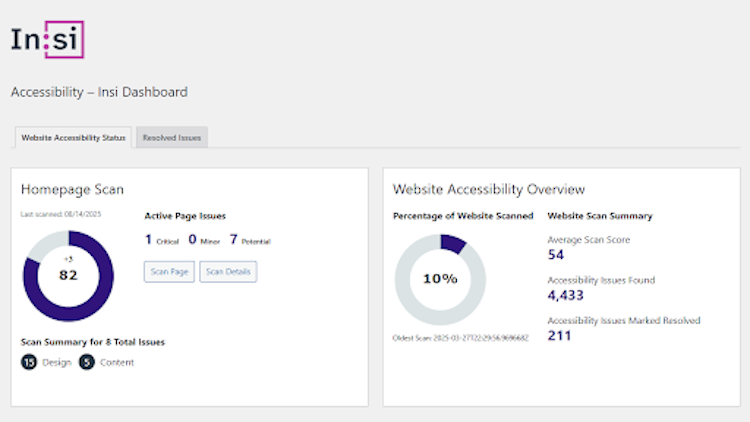Click the website scanned percentage donut
The height and width of the screenshot is (422, 750).
click(440, 279)
